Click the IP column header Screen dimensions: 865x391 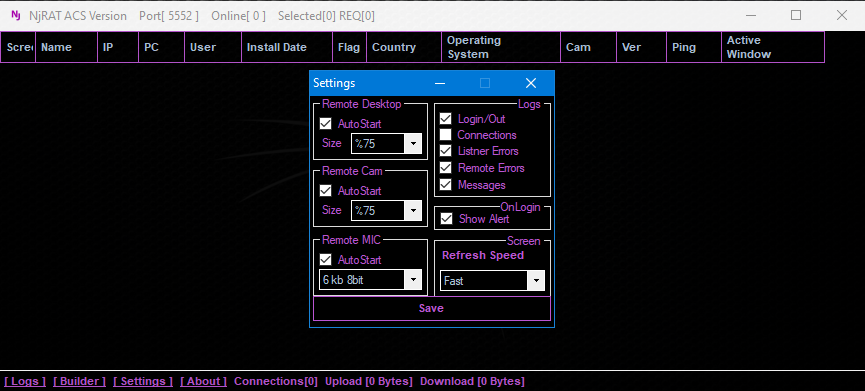click(x=118, y=47)
